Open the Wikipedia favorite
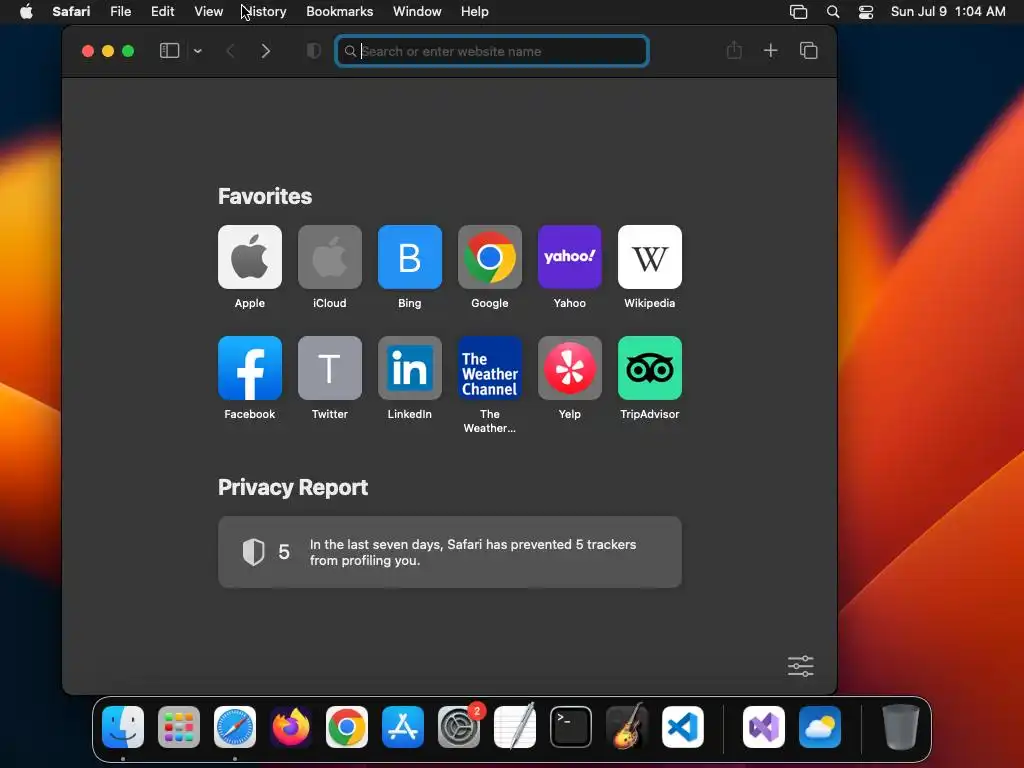Image resolution: width=1024 pixels, height=768 pixels. point(650,257)
